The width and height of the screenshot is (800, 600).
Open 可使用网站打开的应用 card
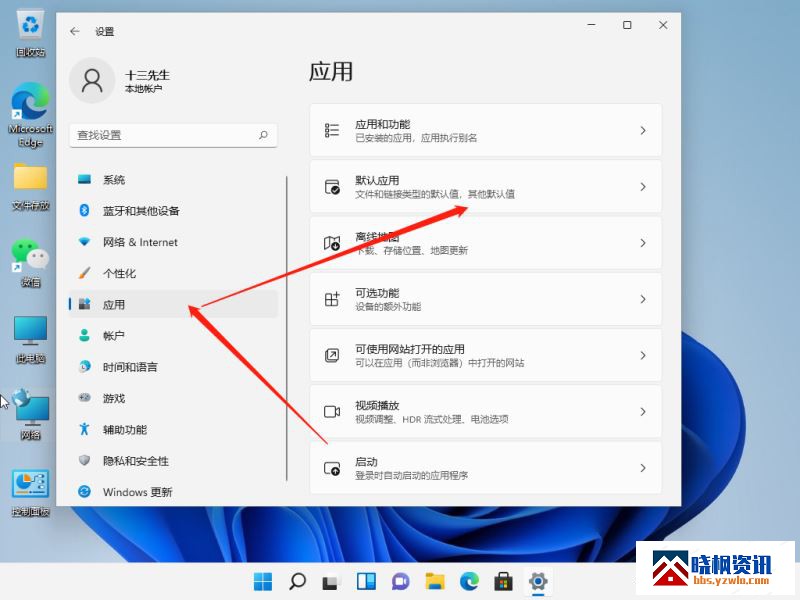(486, 356)
